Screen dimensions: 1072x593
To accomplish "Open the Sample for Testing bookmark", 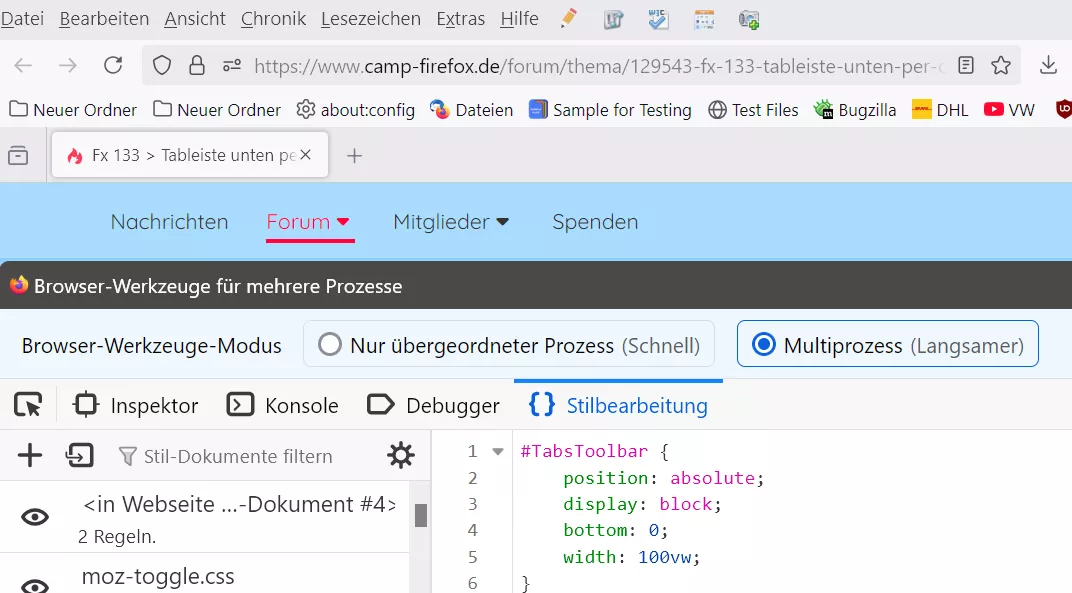I will (x=610, y=109).
